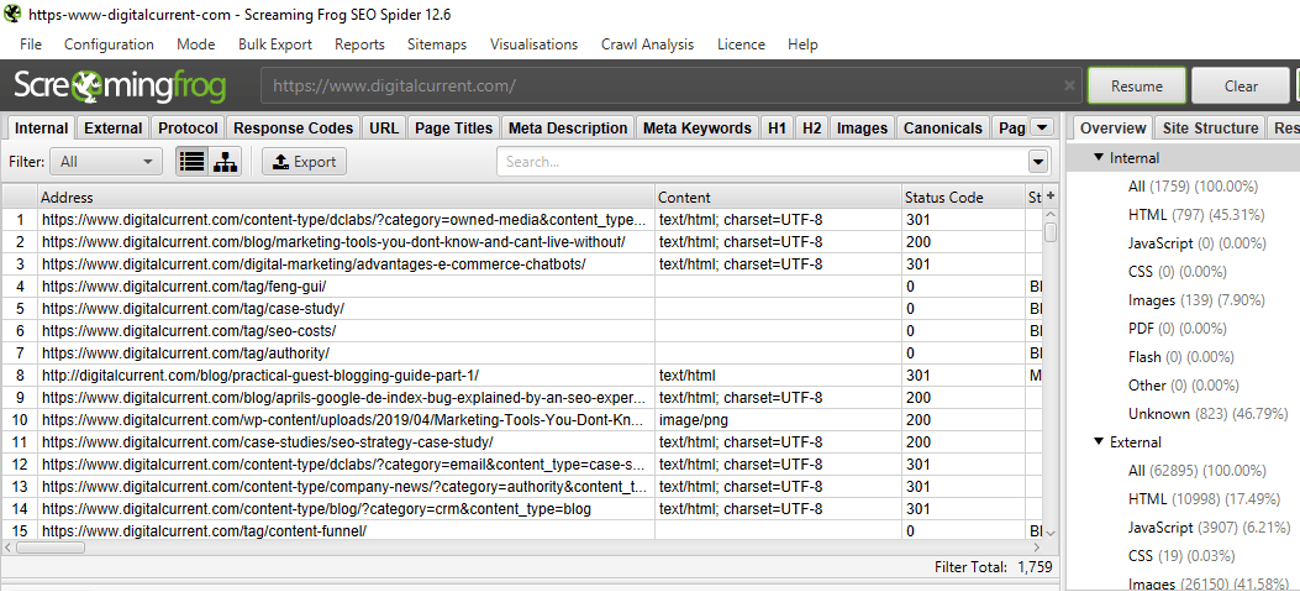Screen dimensions: 1300x591
Task: Clear the URL with the X icon
Action: 1070,86
